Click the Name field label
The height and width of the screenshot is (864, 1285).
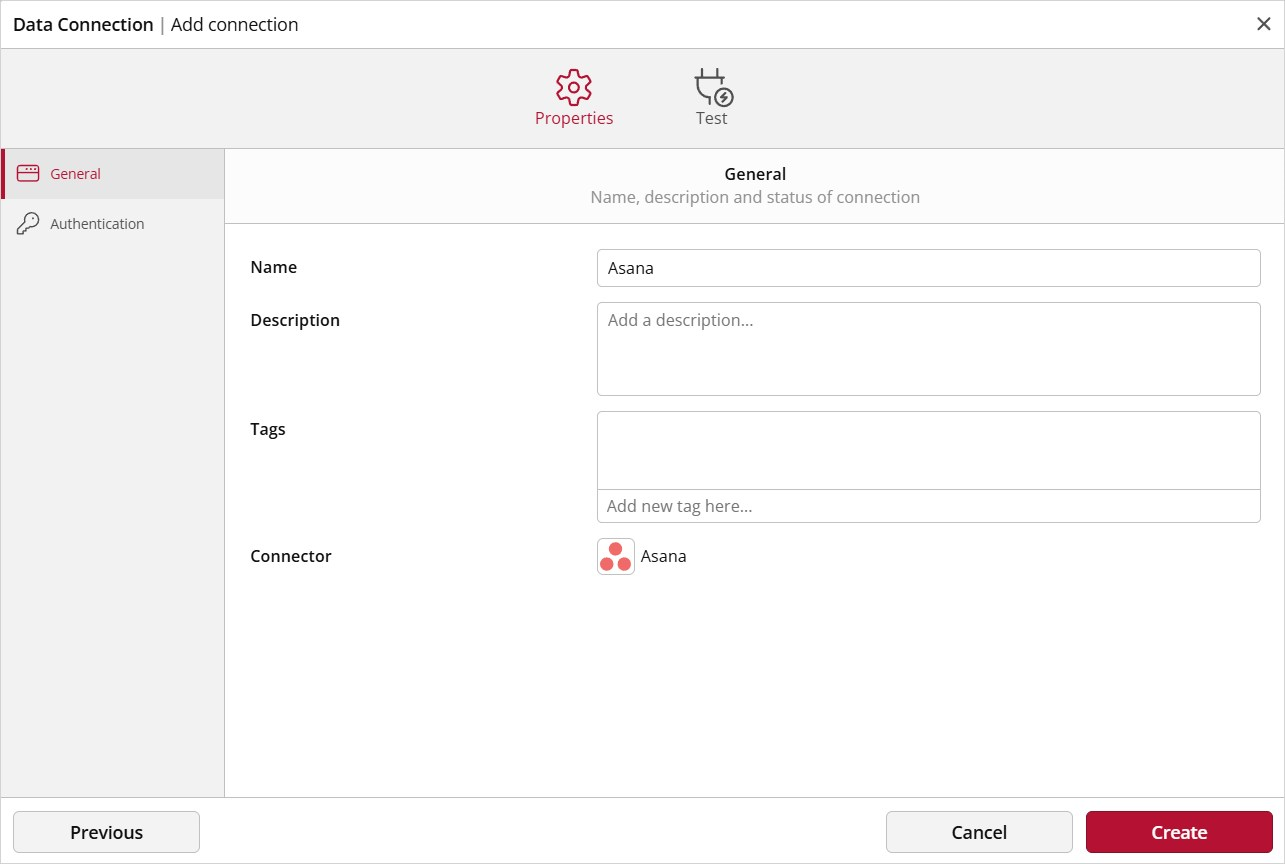pyautogui.click(x=273, y=268)
